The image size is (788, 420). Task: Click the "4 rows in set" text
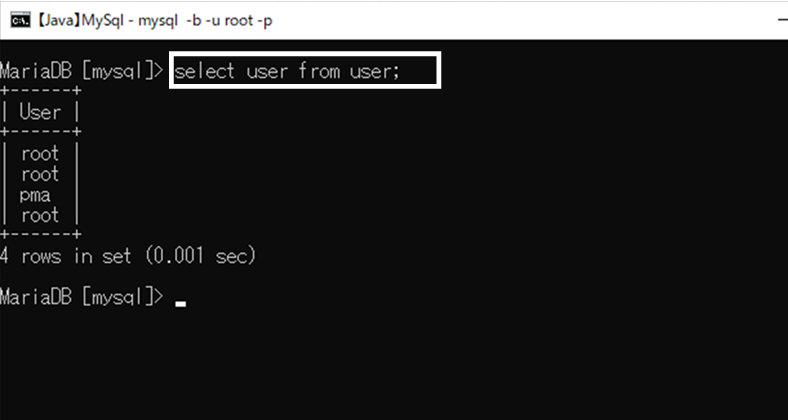(x=66, y=256)
